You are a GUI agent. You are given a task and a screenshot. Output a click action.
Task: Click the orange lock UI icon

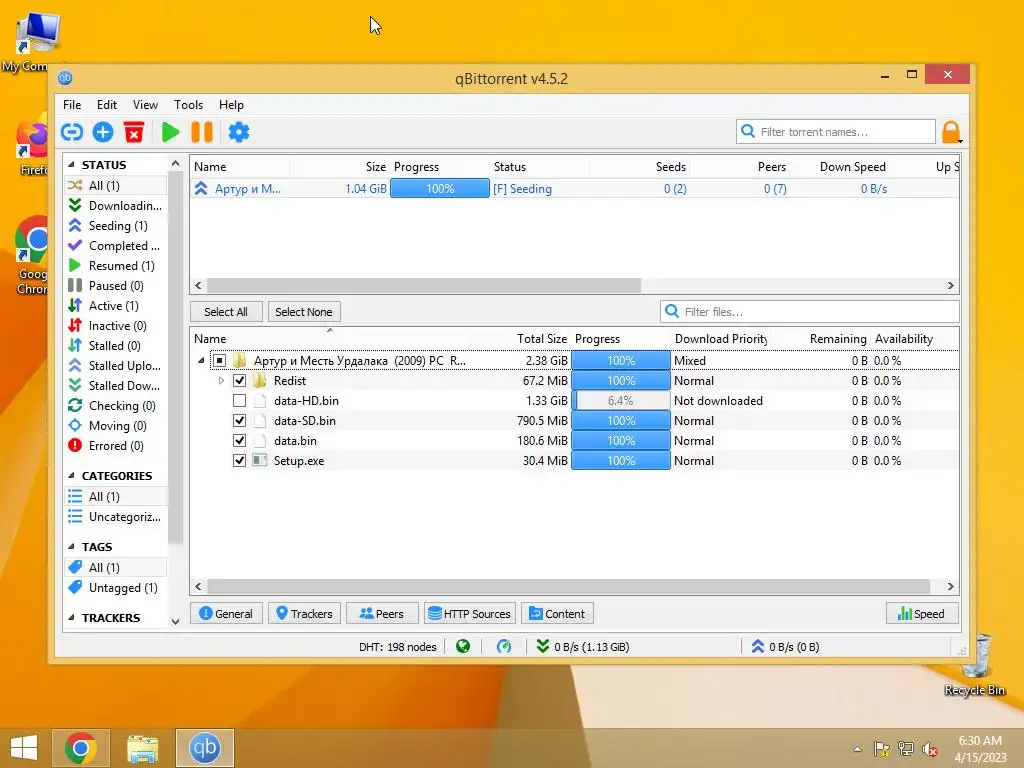[x=952, y=132]
